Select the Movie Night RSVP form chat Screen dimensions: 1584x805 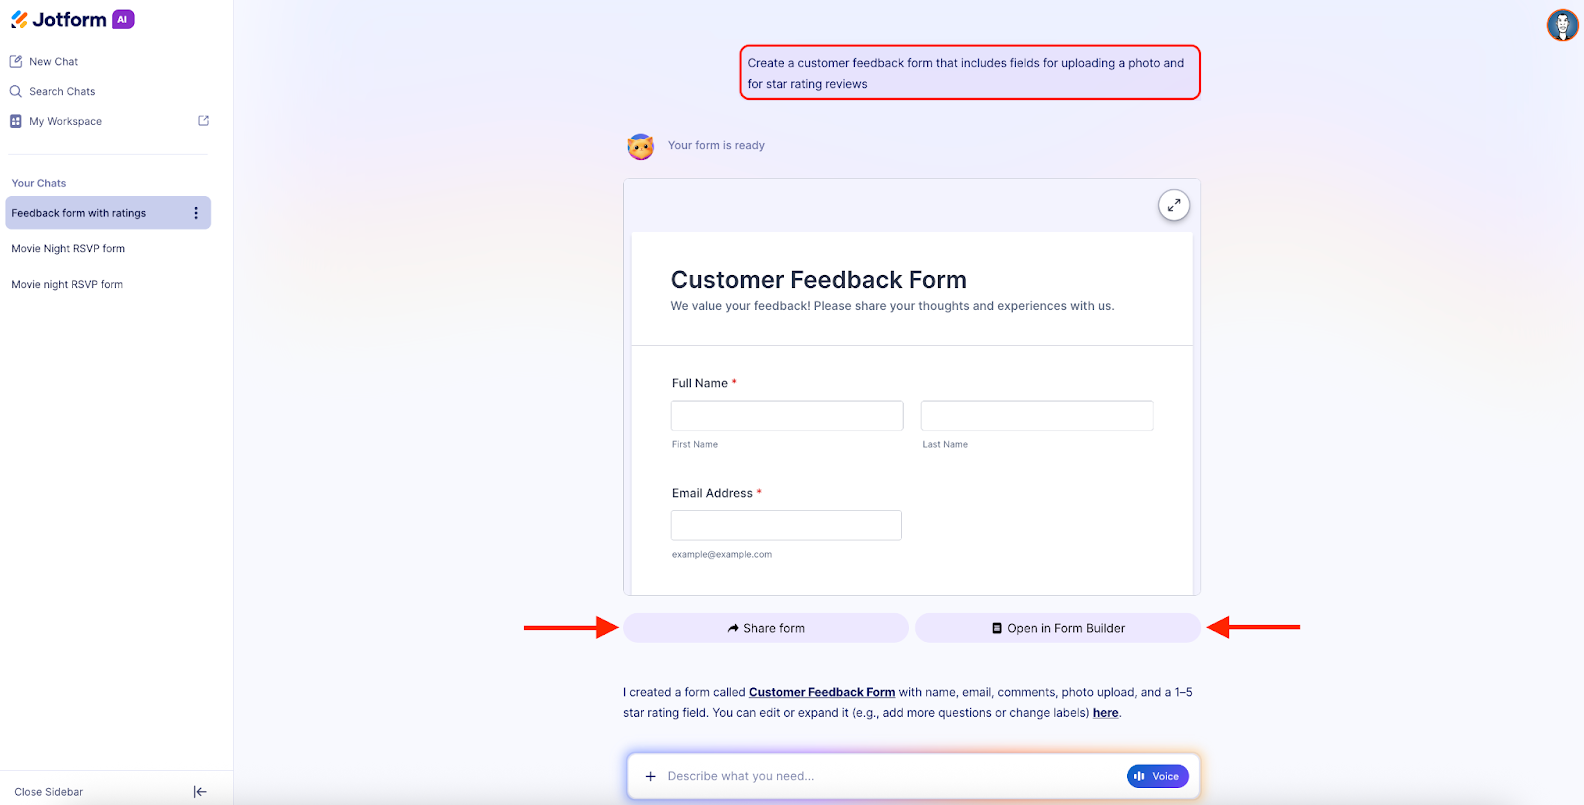(68, 248)
